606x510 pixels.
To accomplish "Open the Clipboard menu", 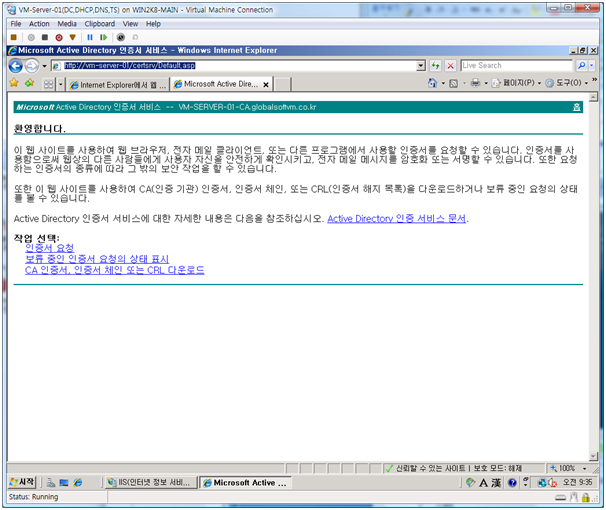I will point(100,24).
